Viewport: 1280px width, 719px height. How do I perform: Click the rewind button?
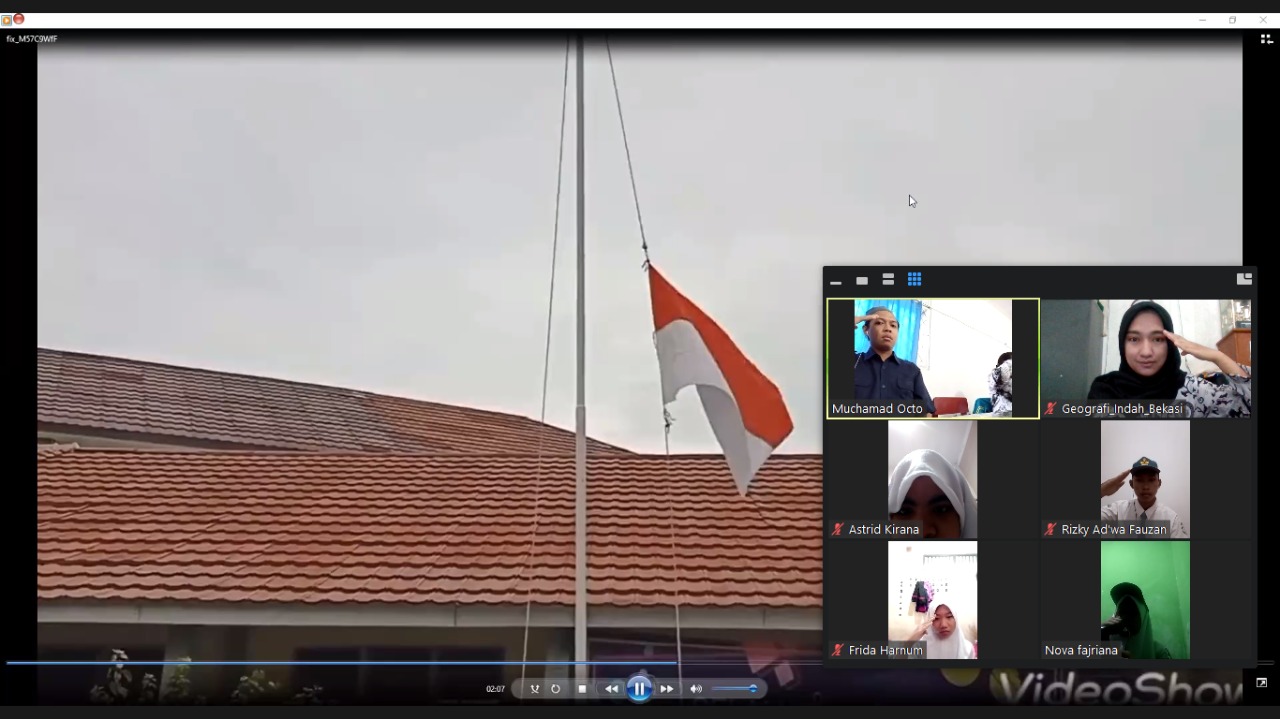(x=611, y=689)
